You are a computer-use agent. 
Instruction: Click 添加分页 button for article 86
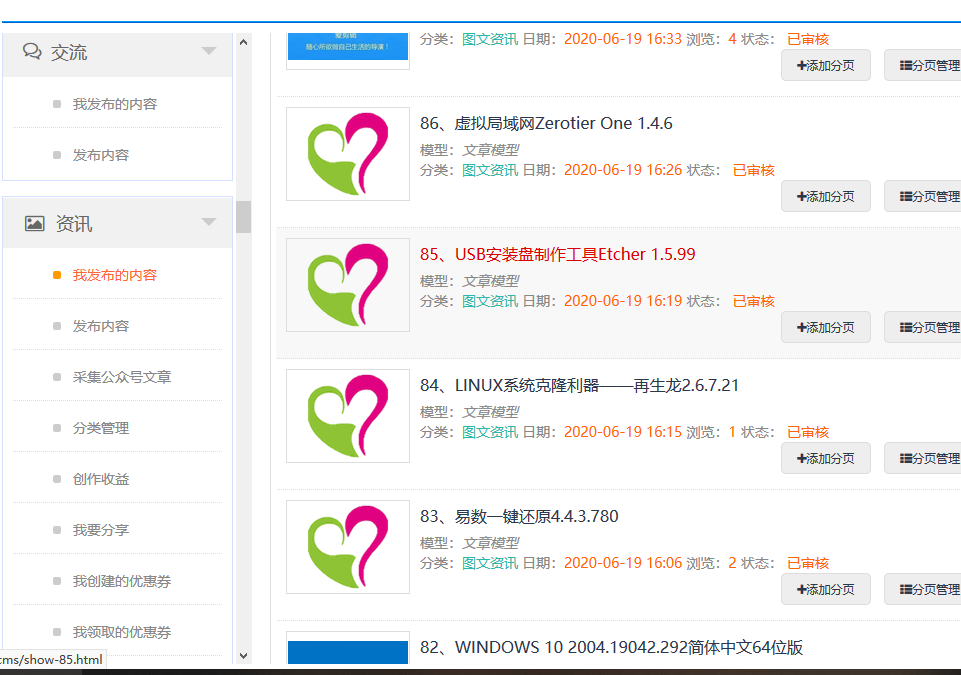coord(825,196)
